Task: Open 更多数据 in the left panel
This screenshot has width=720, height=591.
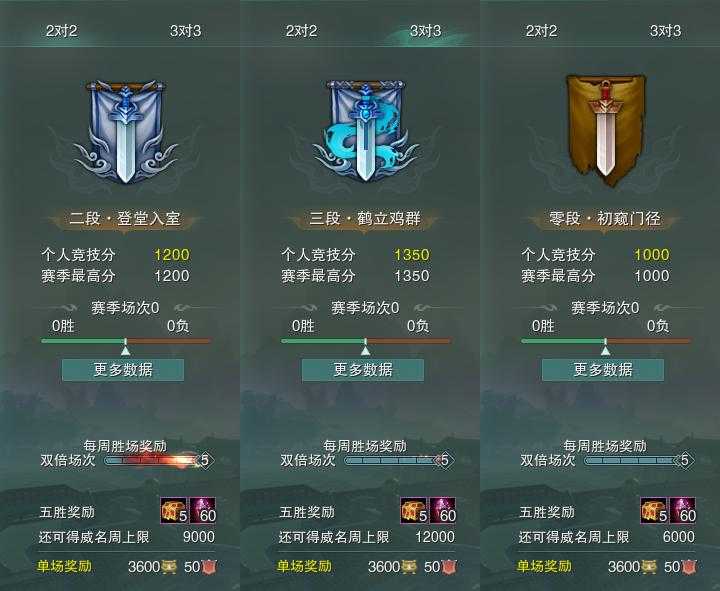Action: click(123, 370)
